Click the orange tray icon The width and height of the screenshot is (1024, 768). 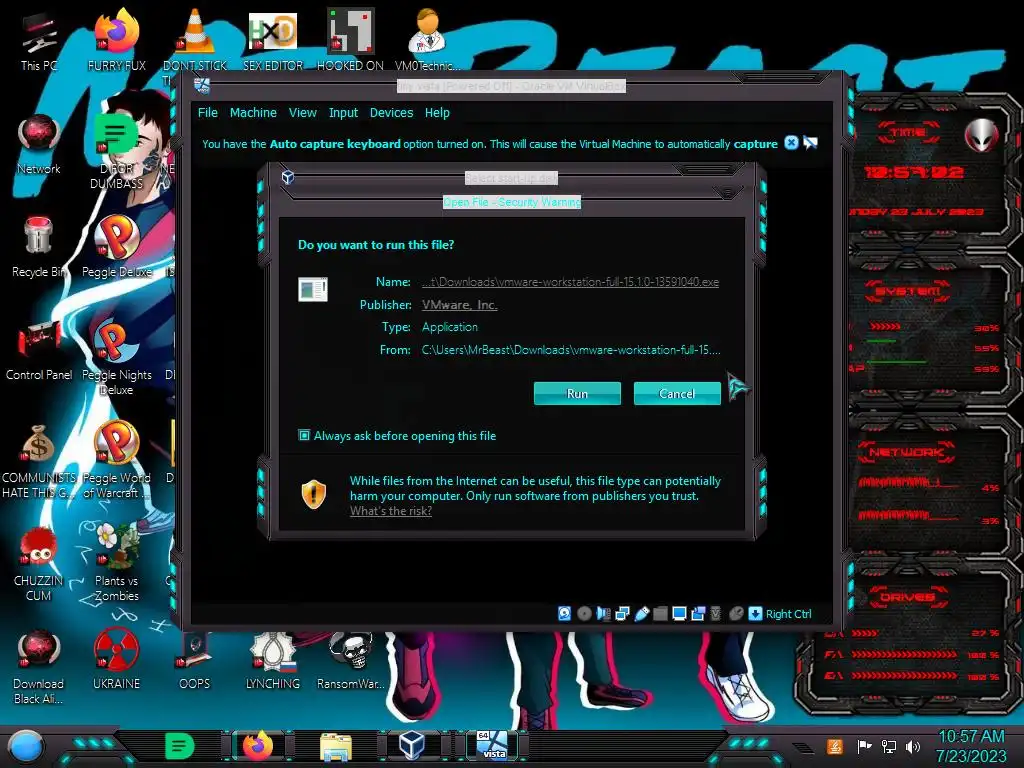(x=834, y=746)
